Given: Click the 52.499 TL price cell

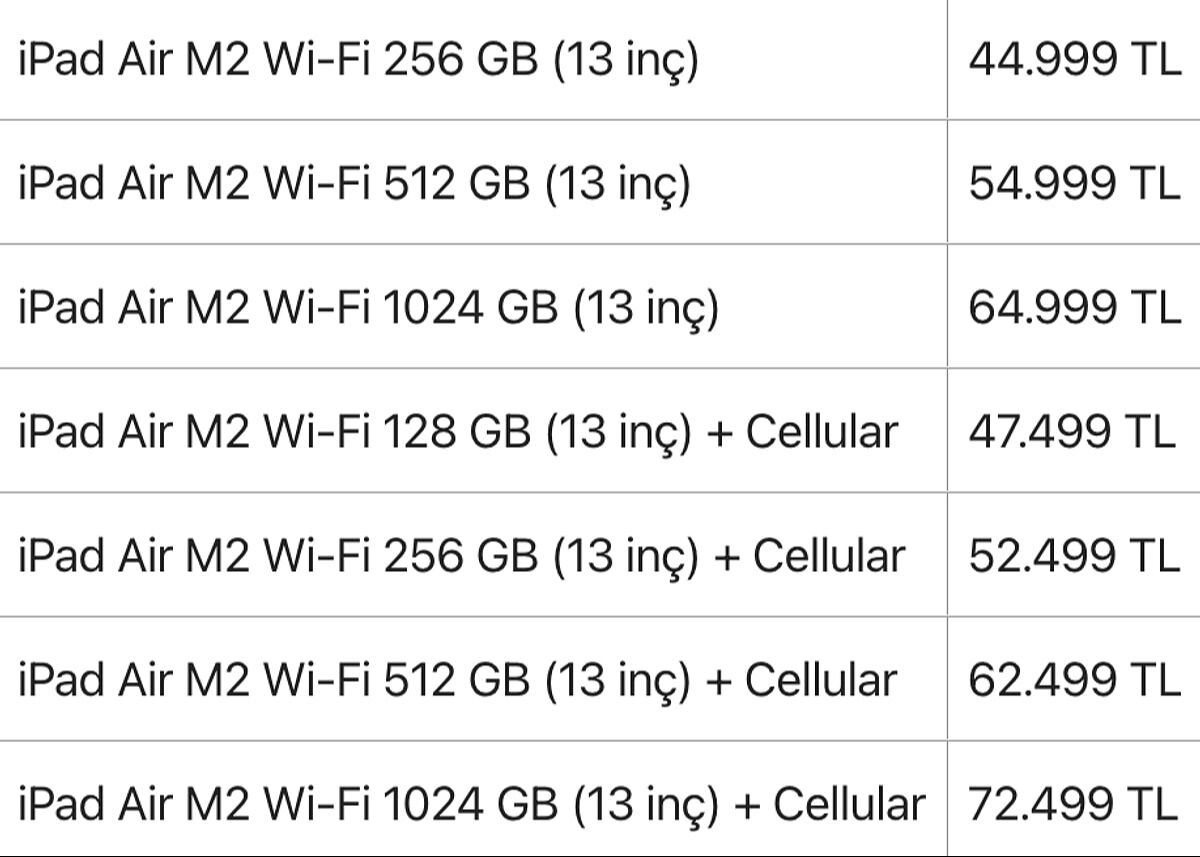Looking at the screenshot, I should coord(1073,556).
